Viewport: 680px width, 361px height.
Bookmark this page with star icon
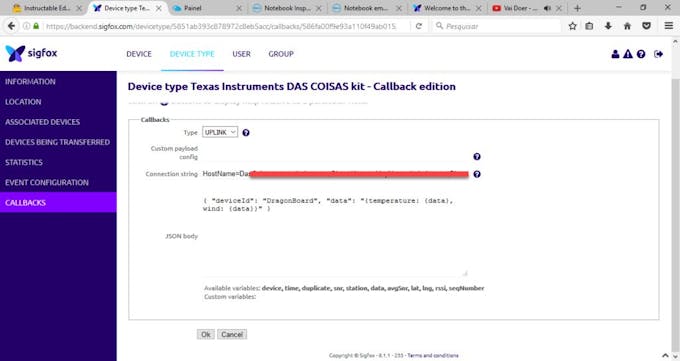coord(572,26)
